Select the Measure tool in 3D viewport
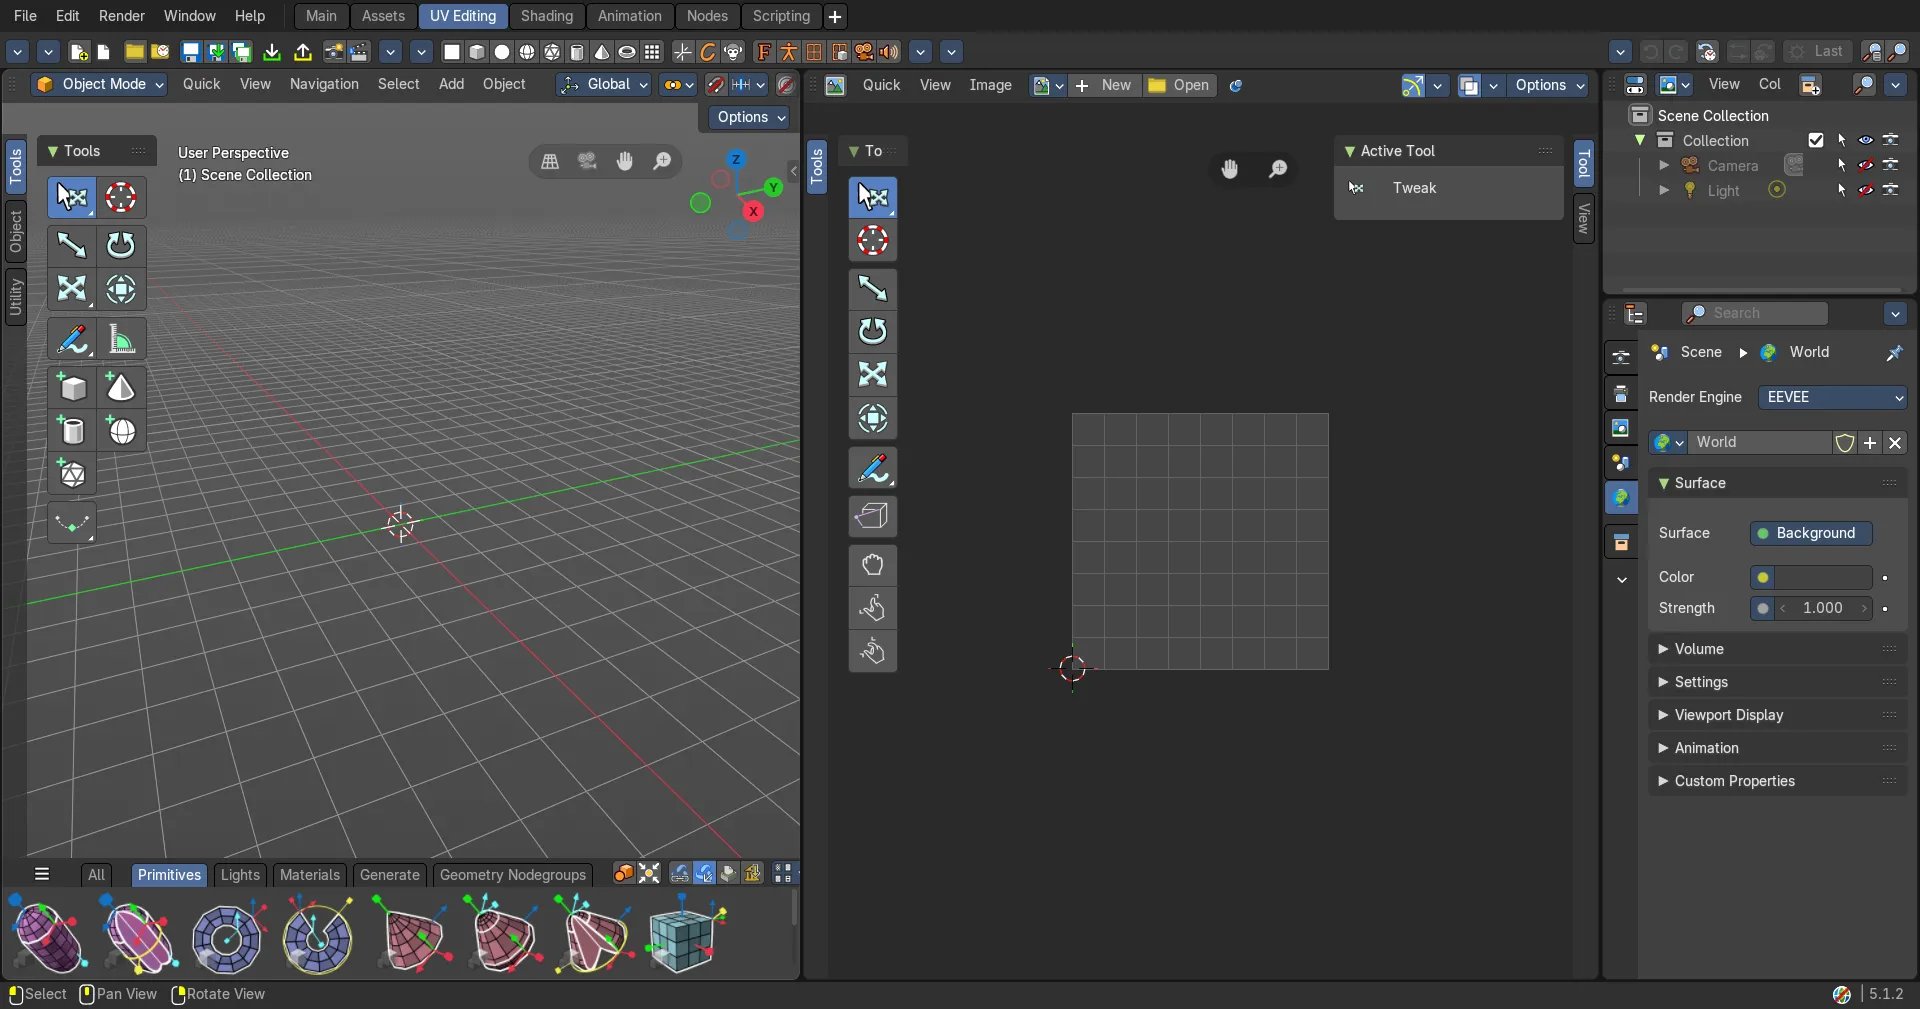The width and height of the screenshot is (1920, 1009). (x=121, y=339)
